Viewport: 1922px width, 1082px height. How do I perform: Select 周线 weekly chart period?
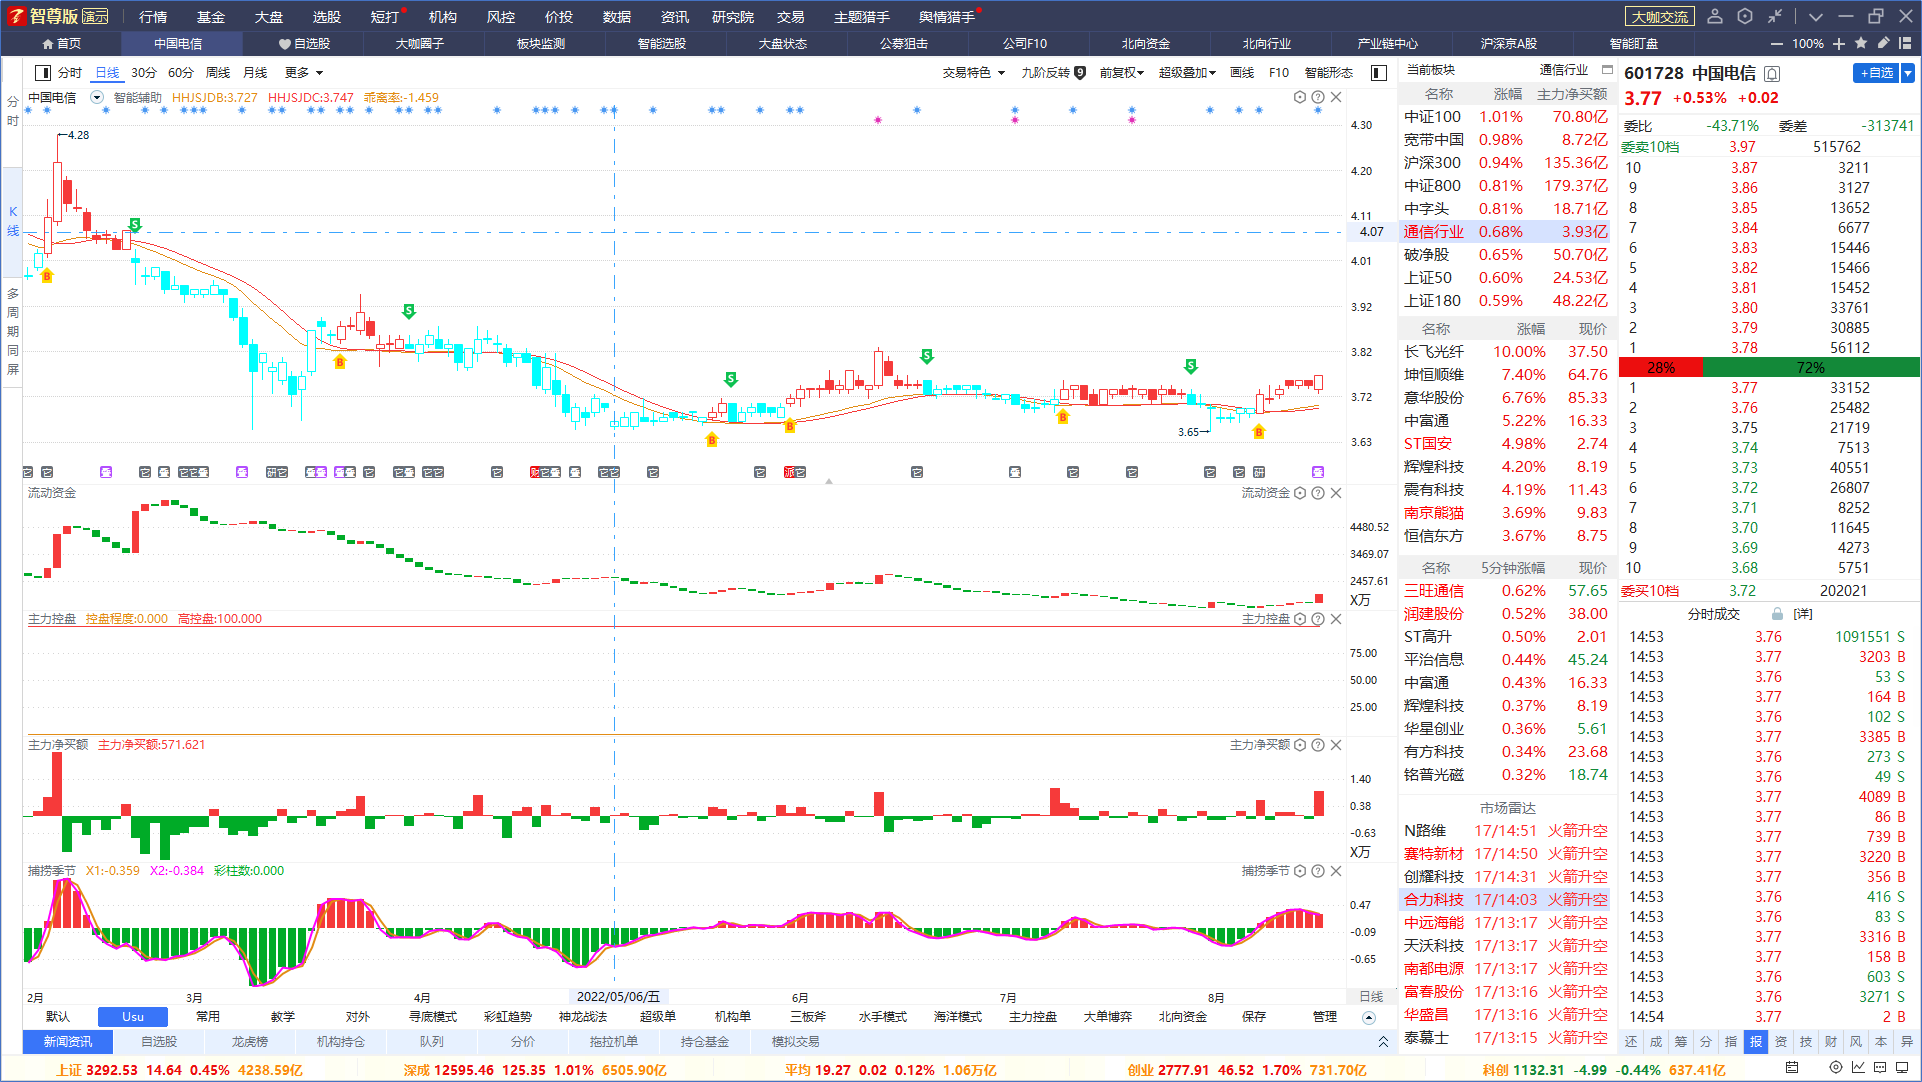[x=218, y=72]
